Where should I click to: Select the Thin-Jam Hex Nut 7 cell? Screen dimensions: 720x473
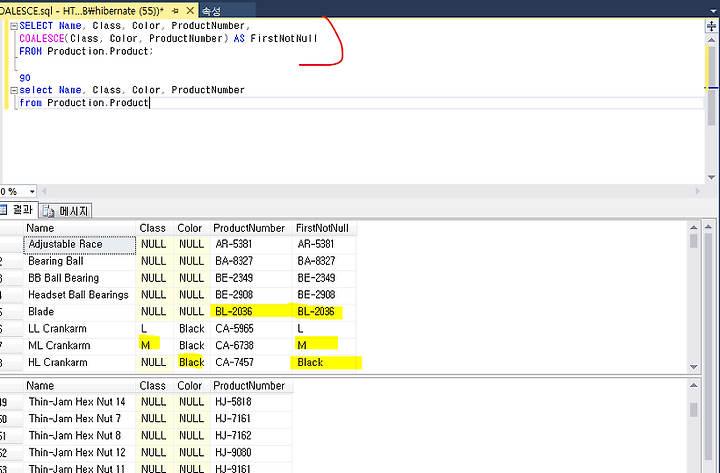(79, 419)
